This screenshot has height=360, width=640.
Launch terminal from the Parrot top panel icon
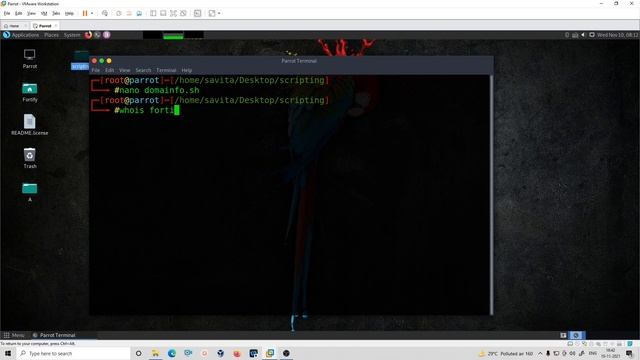[98, 35]
